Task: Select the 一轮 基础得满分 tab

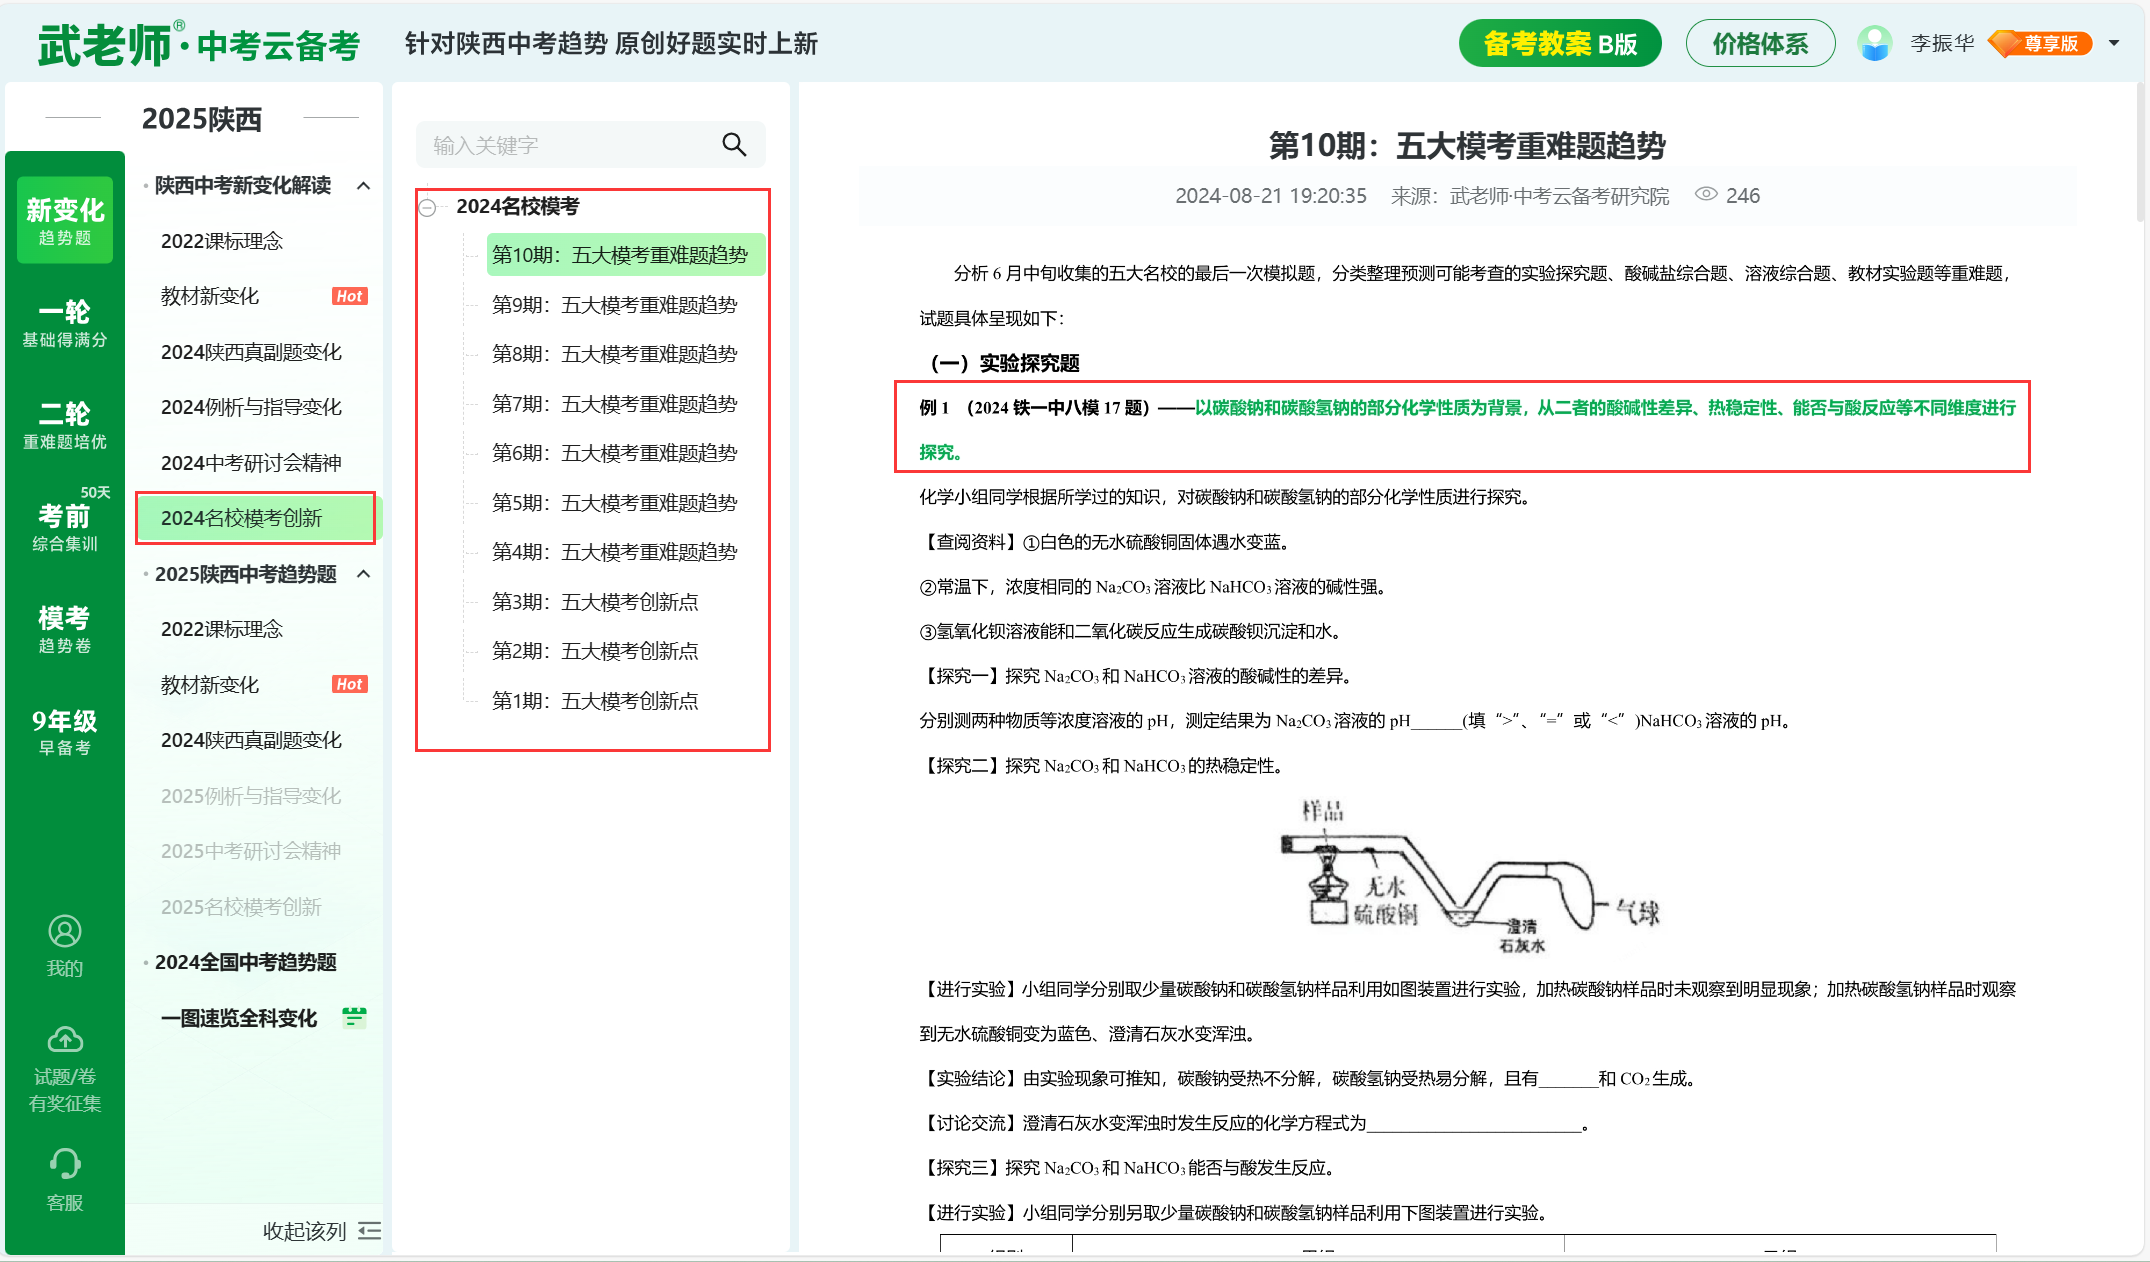Action: (65, 323)
